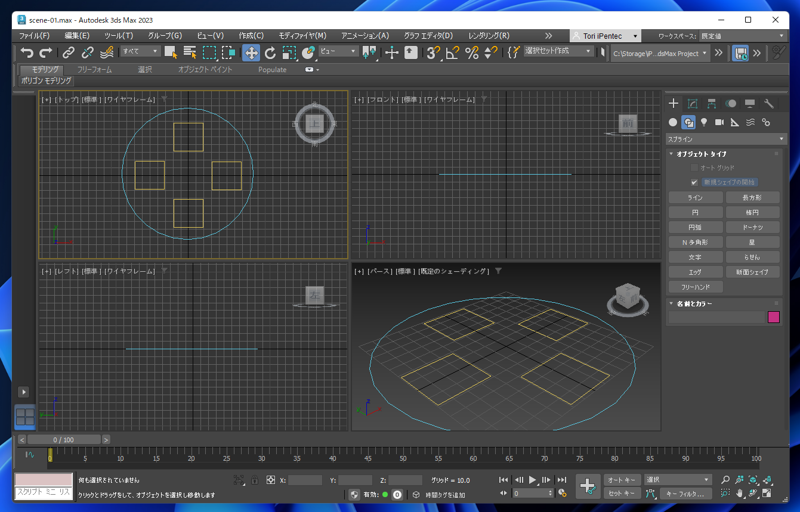Toggle the Window/Crossing selection icon
The height and width of the screenshot is (512, 800).
(229, 53)
